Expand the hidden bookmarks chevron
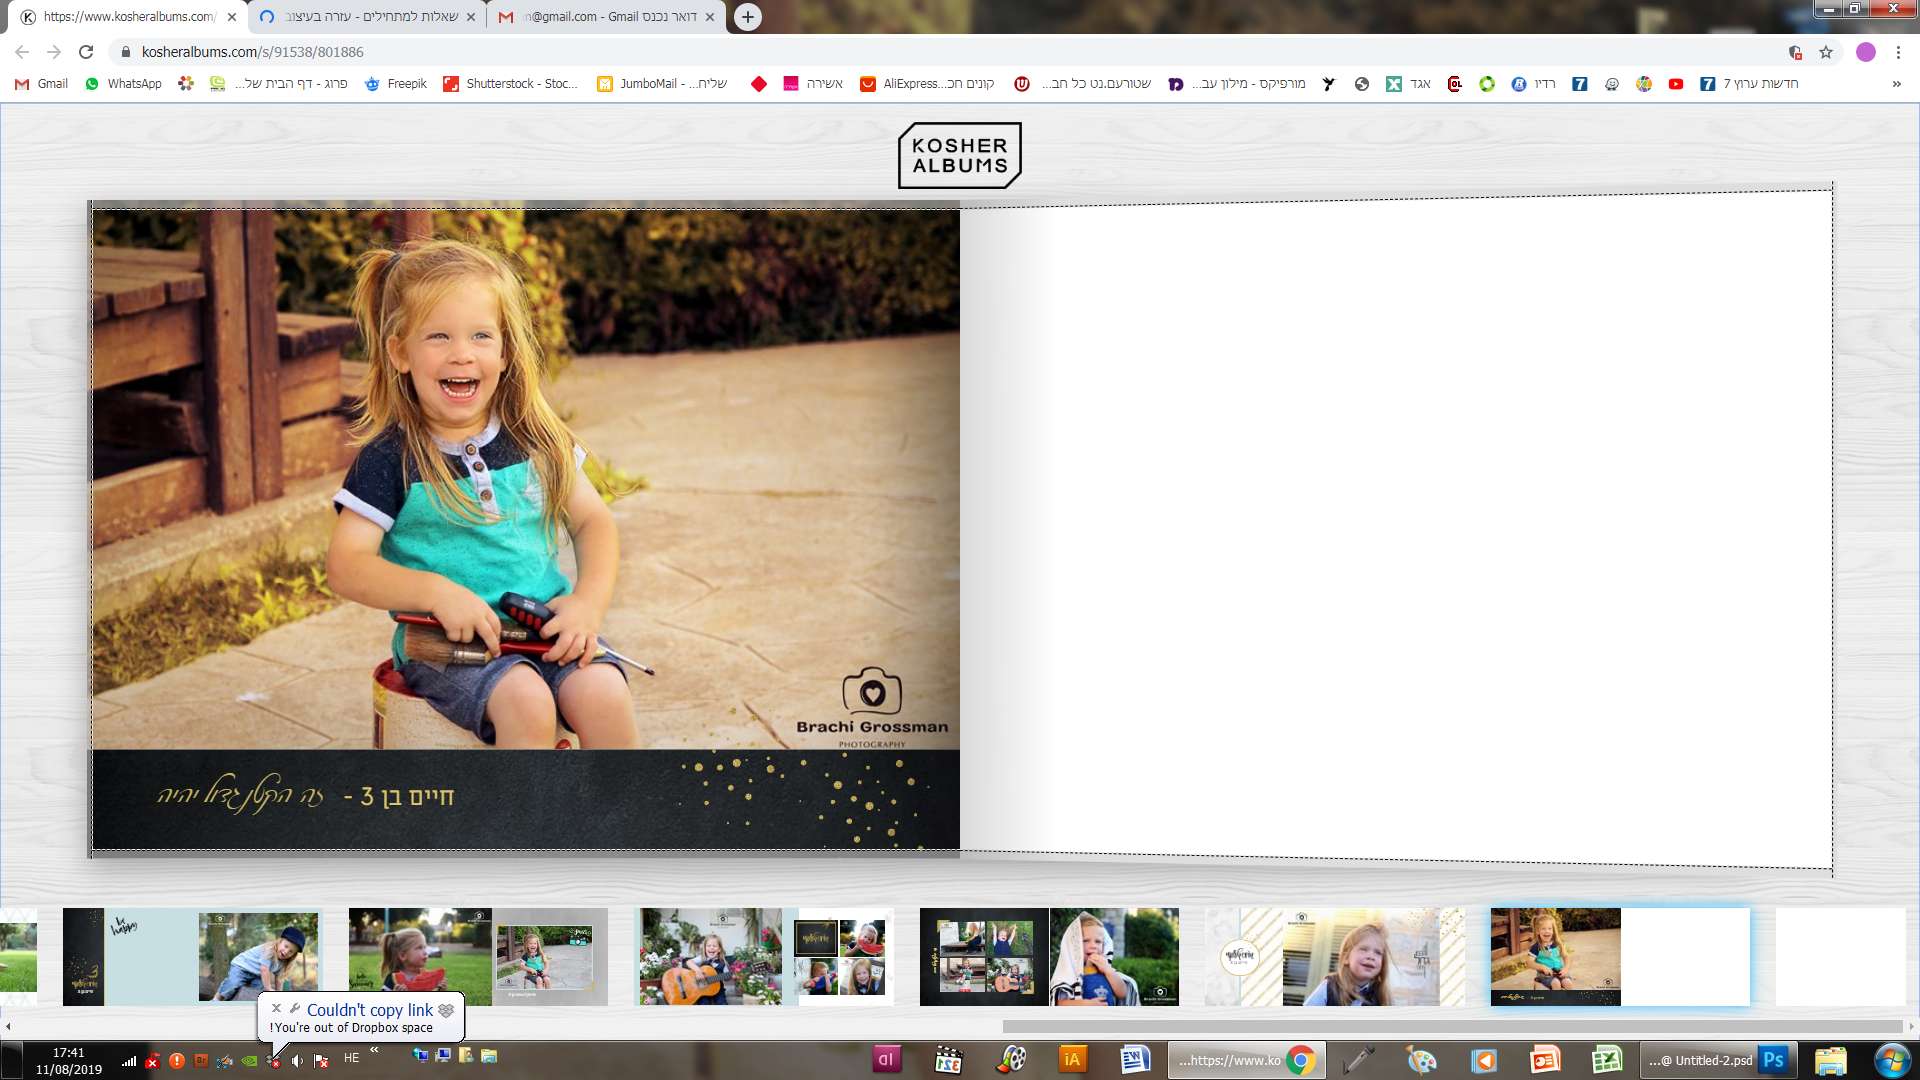The height and width of the screenshot is (1080, 1920). pos(1896,84)
